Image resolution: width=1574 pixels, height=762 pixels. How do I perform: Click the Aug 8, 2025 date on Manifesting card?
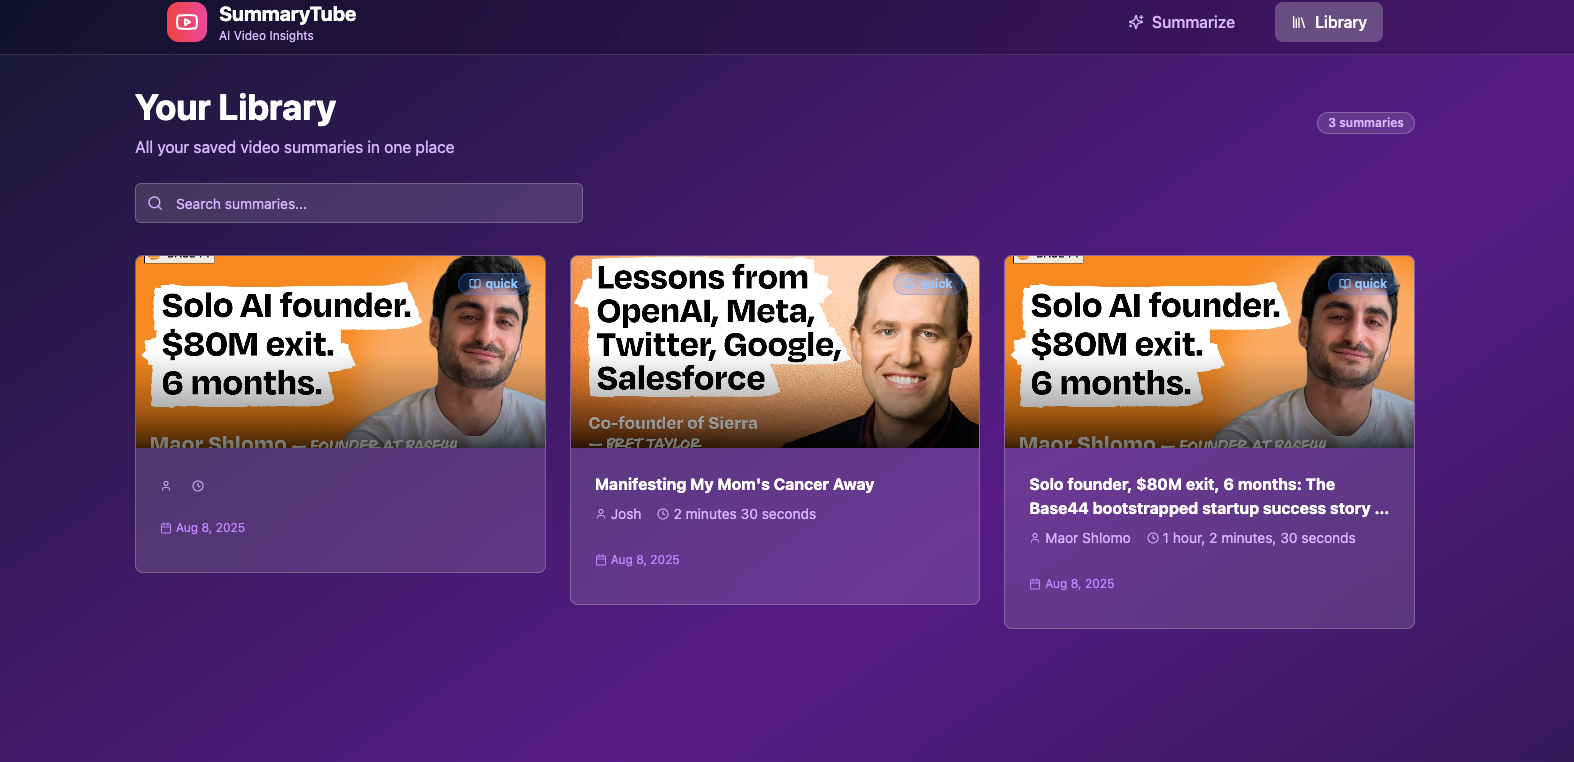[x=645, y=560]
